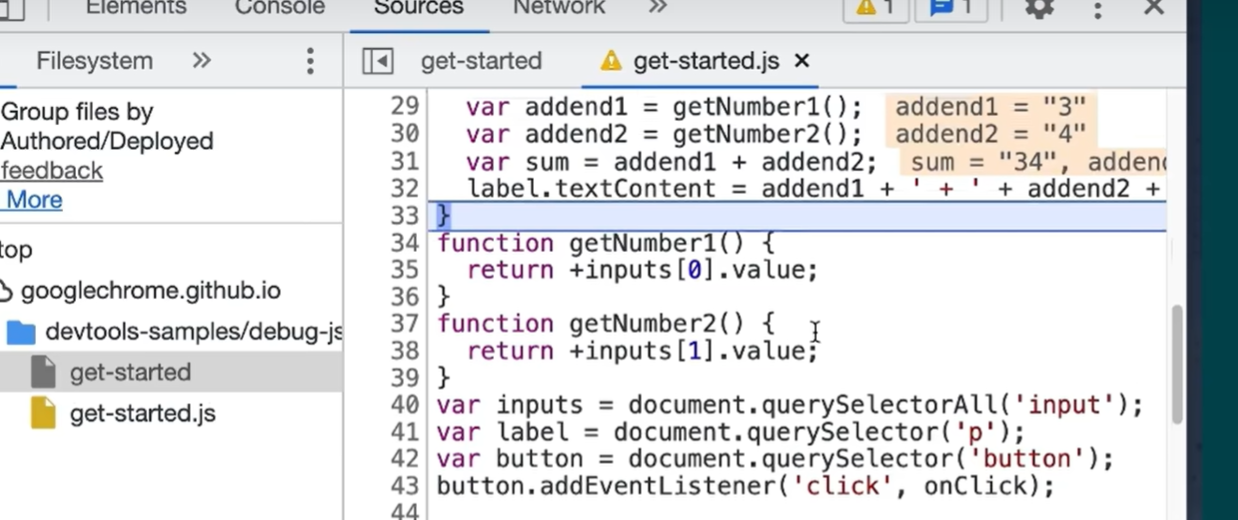Switch to the get-started editor tab

481,61
